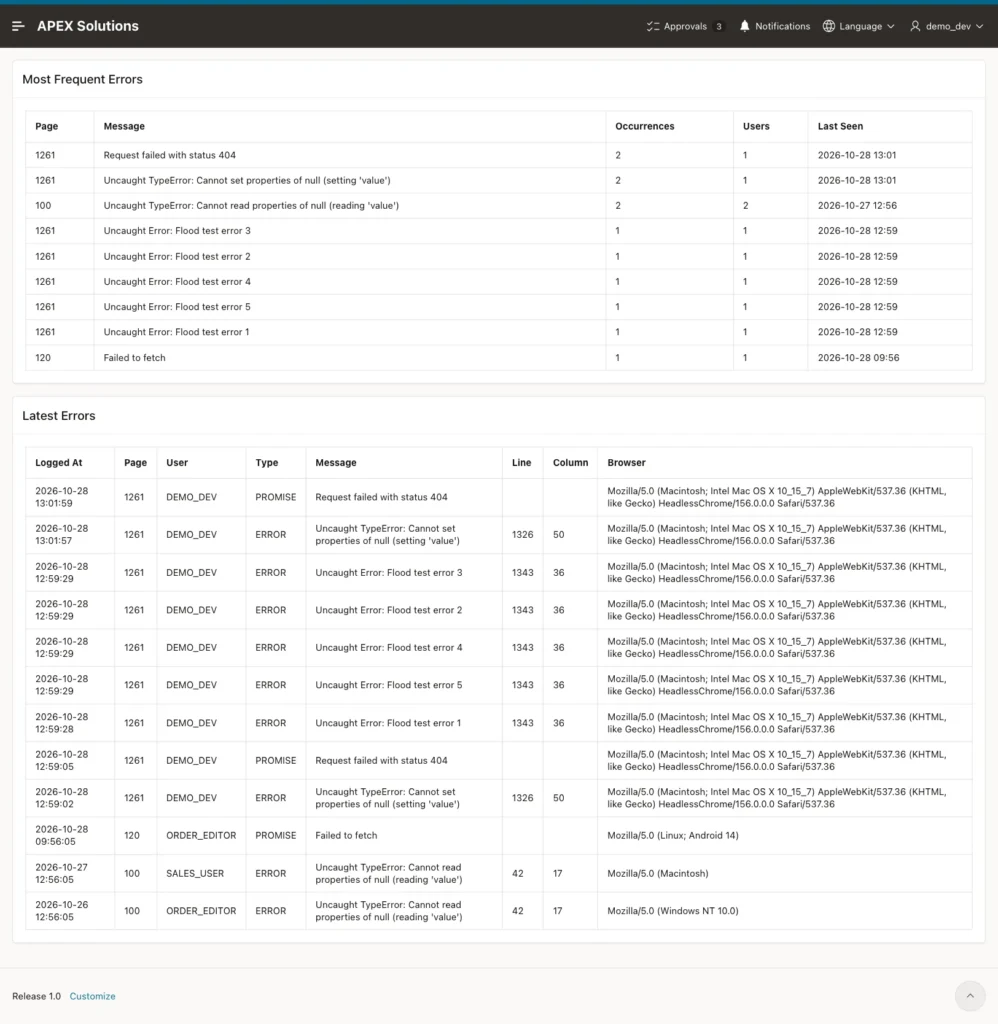Select 'Flood test error 1' in Most Frequent Errors
Image resolution: width=998 pixels, height=1024 pixels.
coord(176,332)
